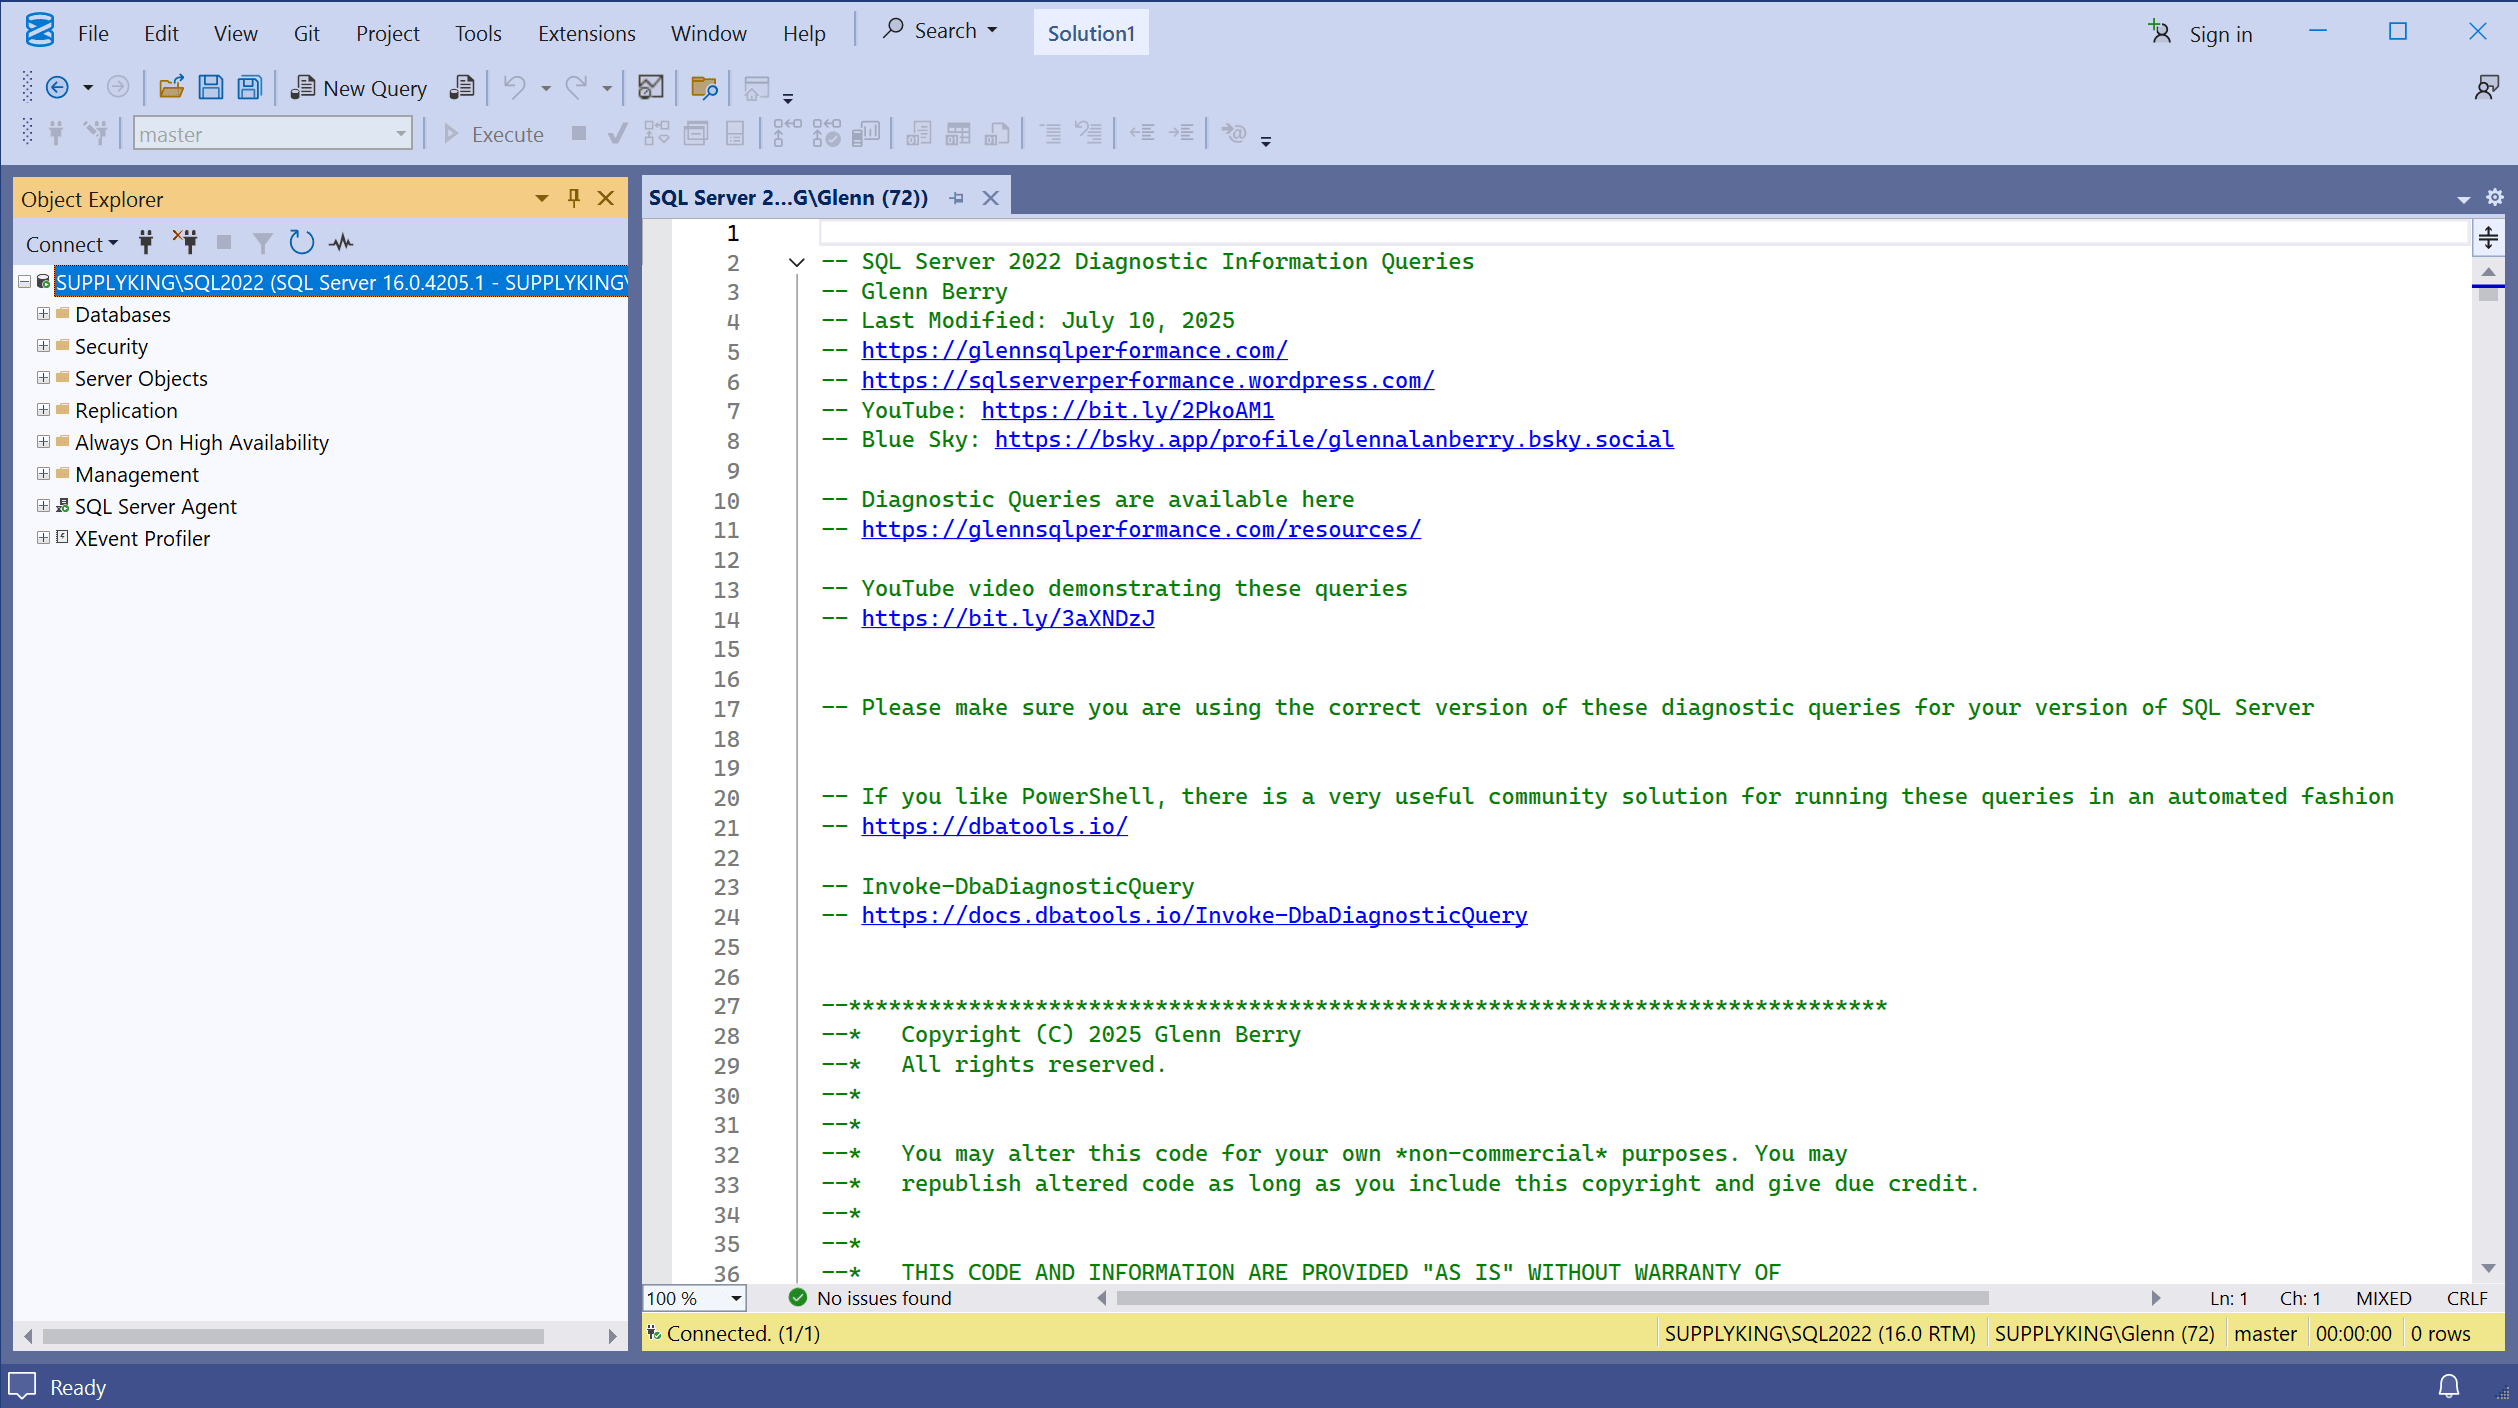2518x1408 pixels.
Task: Click the https://dbatools.io/ link
Action: pos(994,826)
